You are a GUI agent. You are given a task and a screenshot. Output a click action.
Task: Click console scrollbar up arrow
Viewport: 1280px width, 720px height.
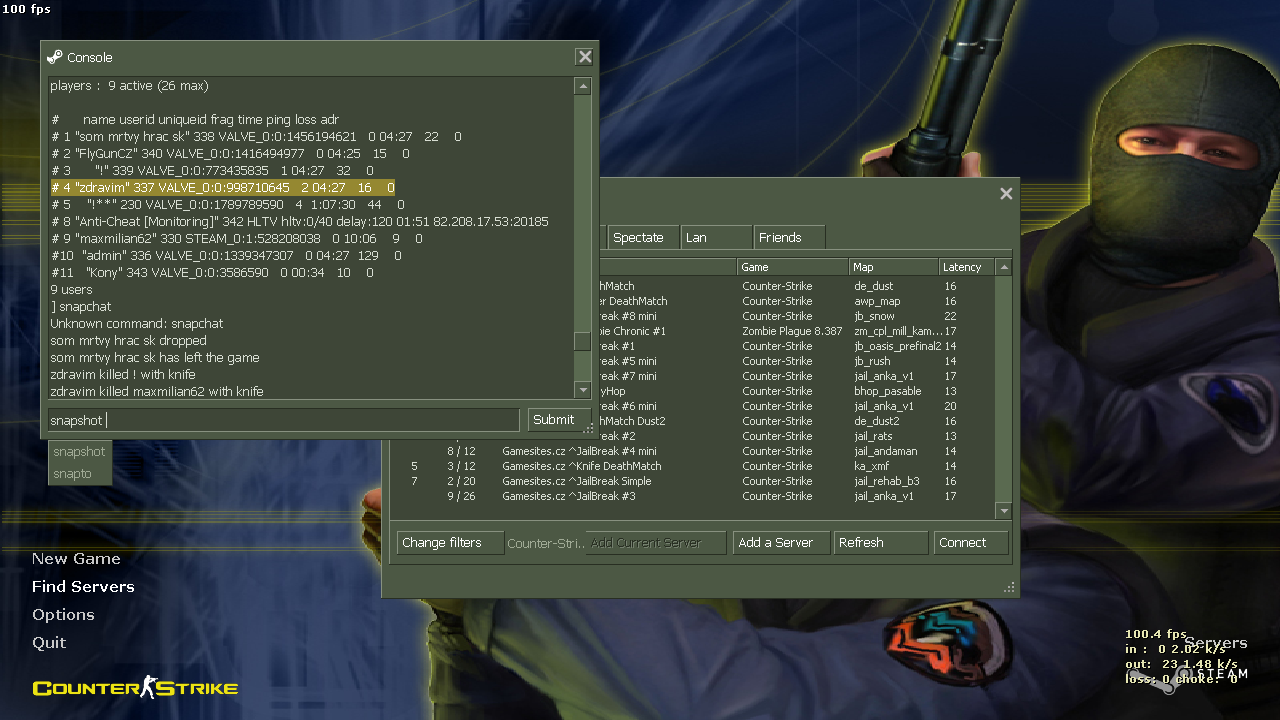tap(582, 87)
